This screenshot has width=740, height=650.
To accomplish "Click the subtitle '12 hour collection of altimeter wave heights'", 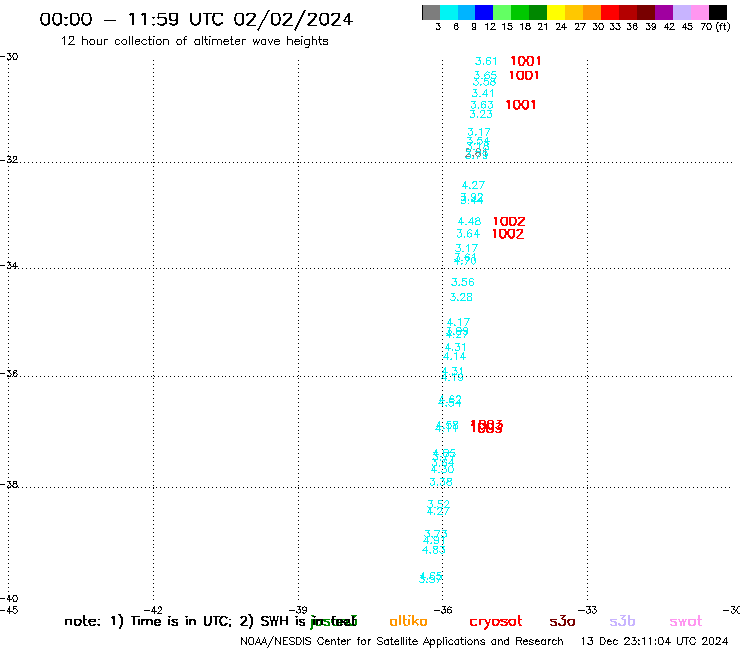I will click(194, 41).
